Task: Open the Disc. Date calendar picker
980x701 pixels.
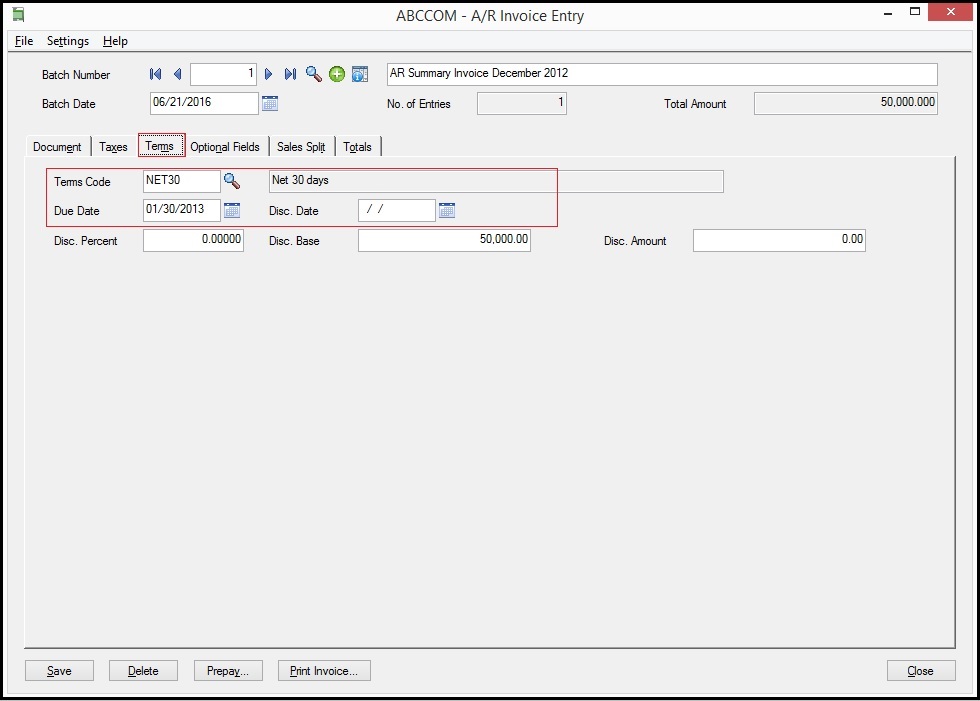Action: (447, 210)
